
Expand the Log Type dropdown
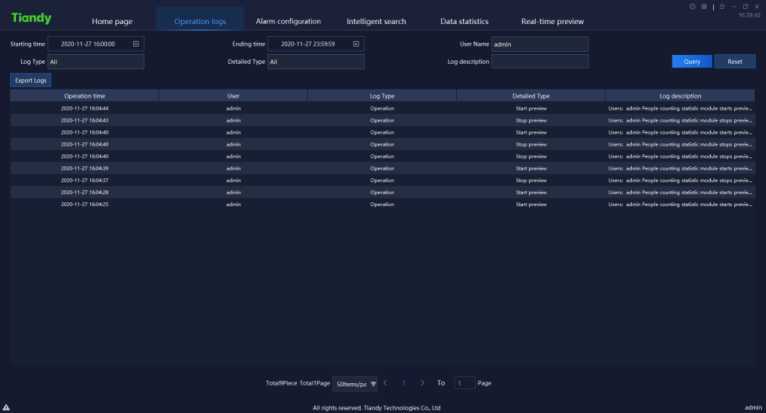click(95, 62)
